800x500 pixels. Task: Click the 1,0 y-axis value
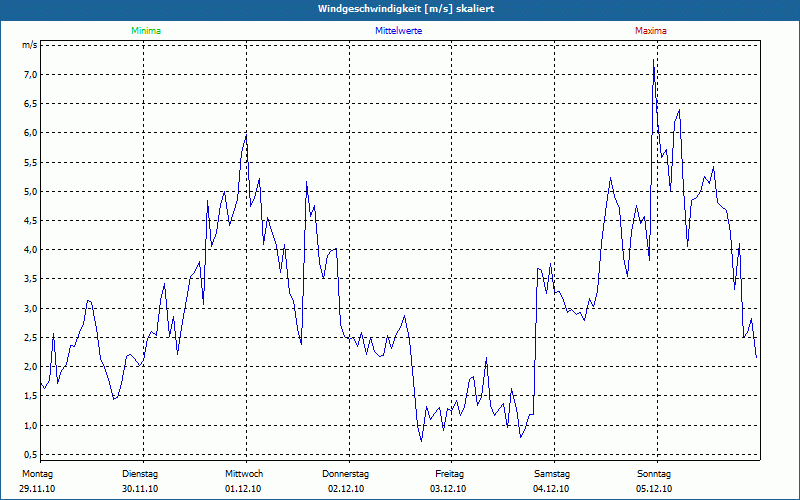pos(31,425)
